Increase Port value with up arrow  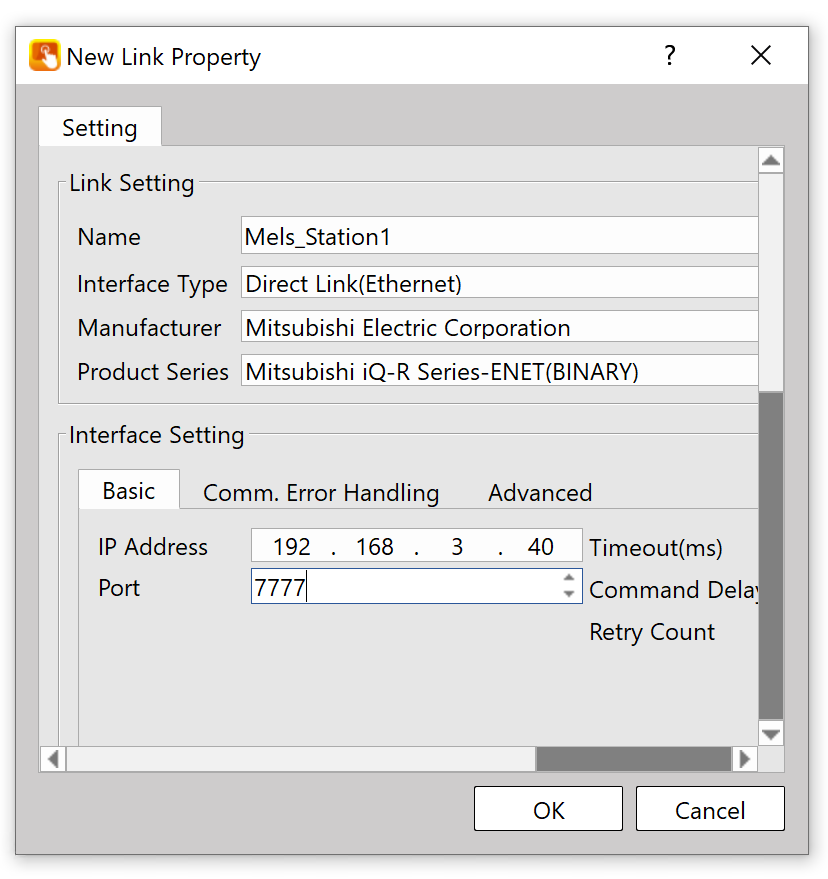click(569, 579)
